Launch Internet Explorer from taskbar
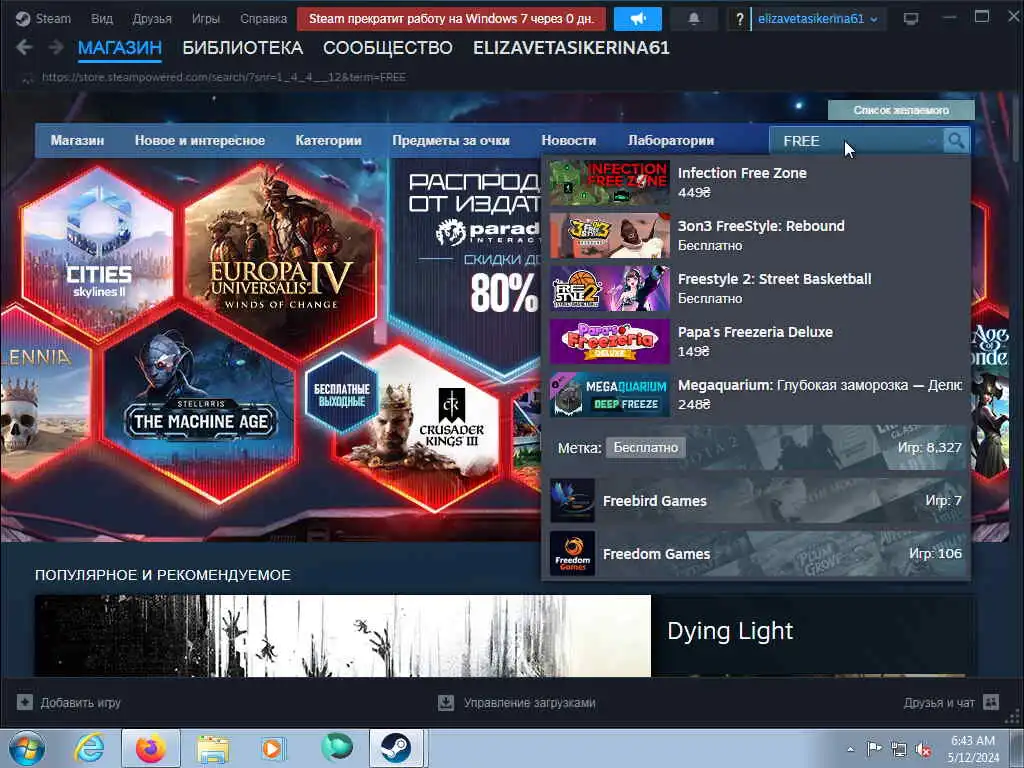1024x768 pixels. 89,748
